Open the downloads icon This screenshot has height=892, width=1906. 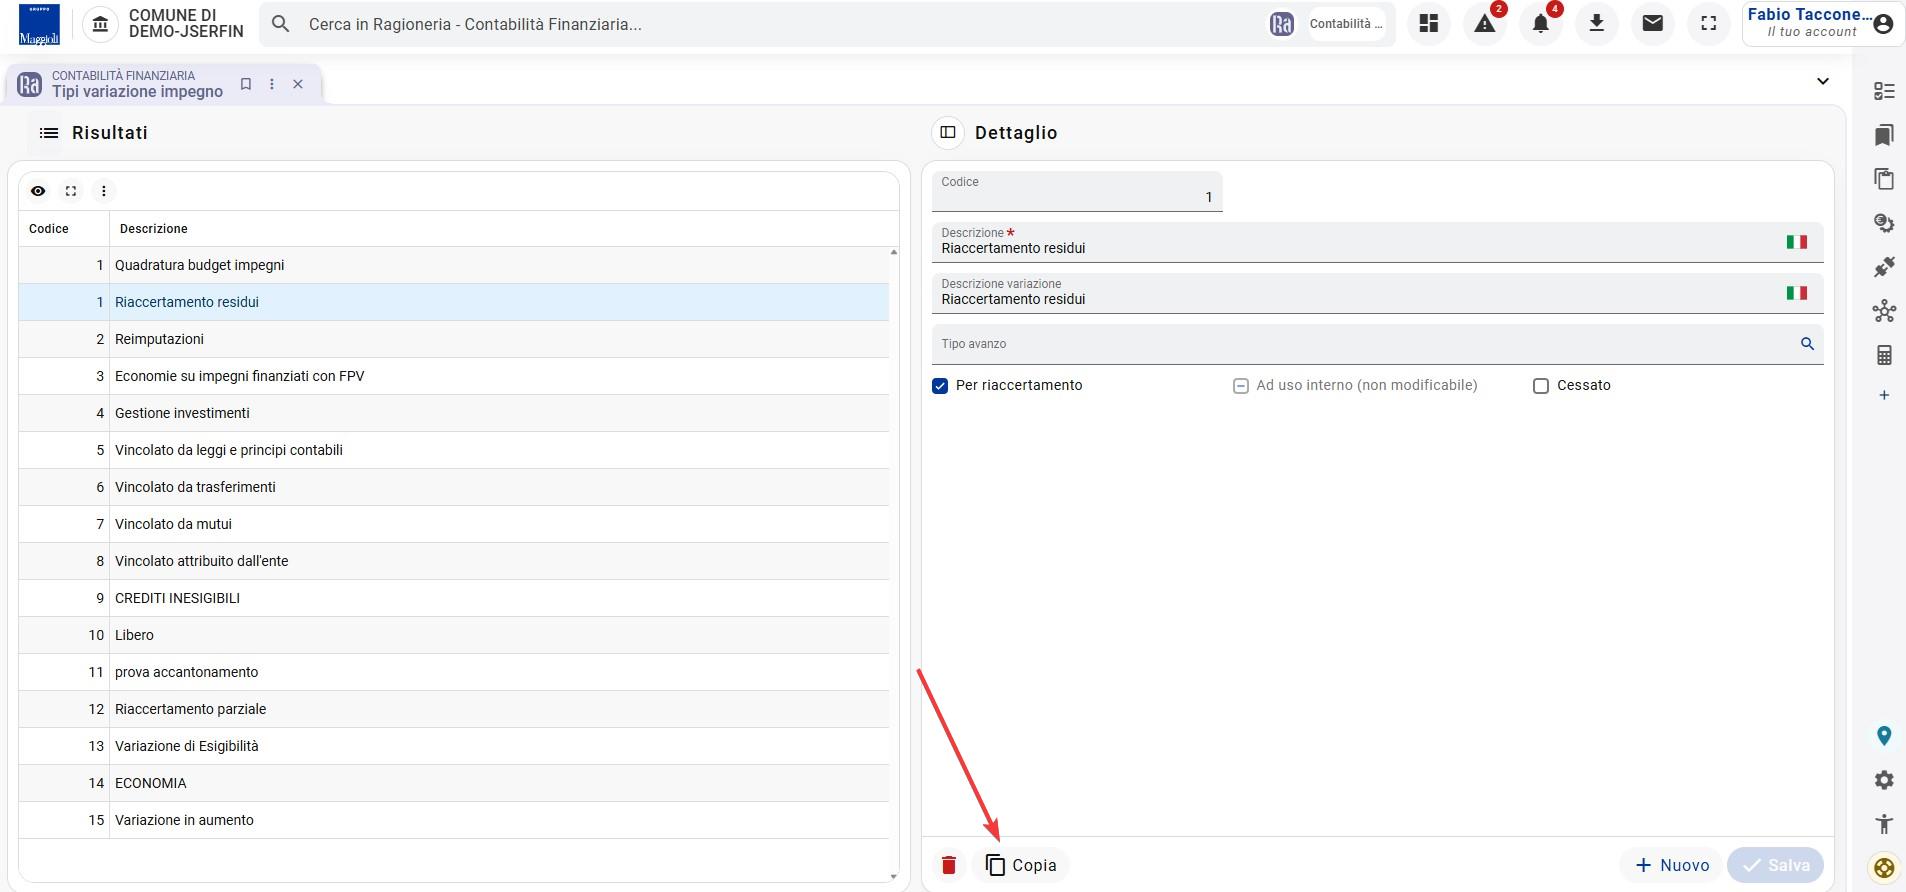[x=1597, y=24]
